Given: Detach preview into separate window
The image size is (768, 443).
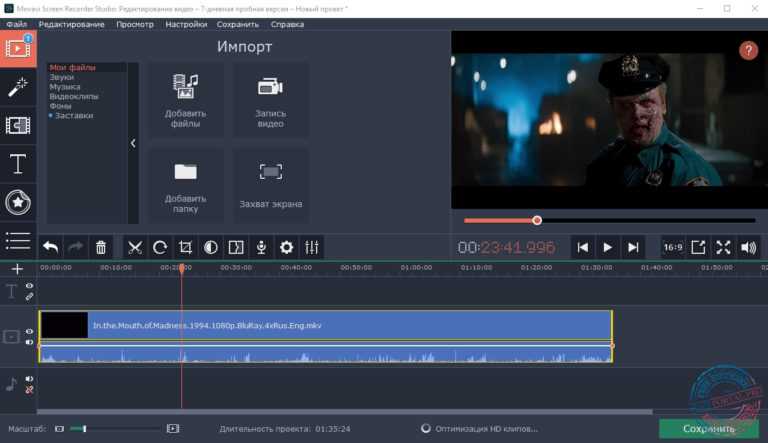Looking at the screenshot, I should coord(698,247).
